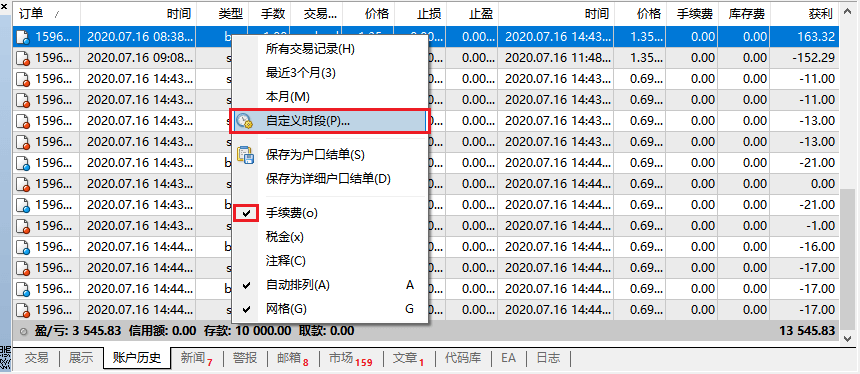Show the 日志 tab

click(x=548, y=359)
